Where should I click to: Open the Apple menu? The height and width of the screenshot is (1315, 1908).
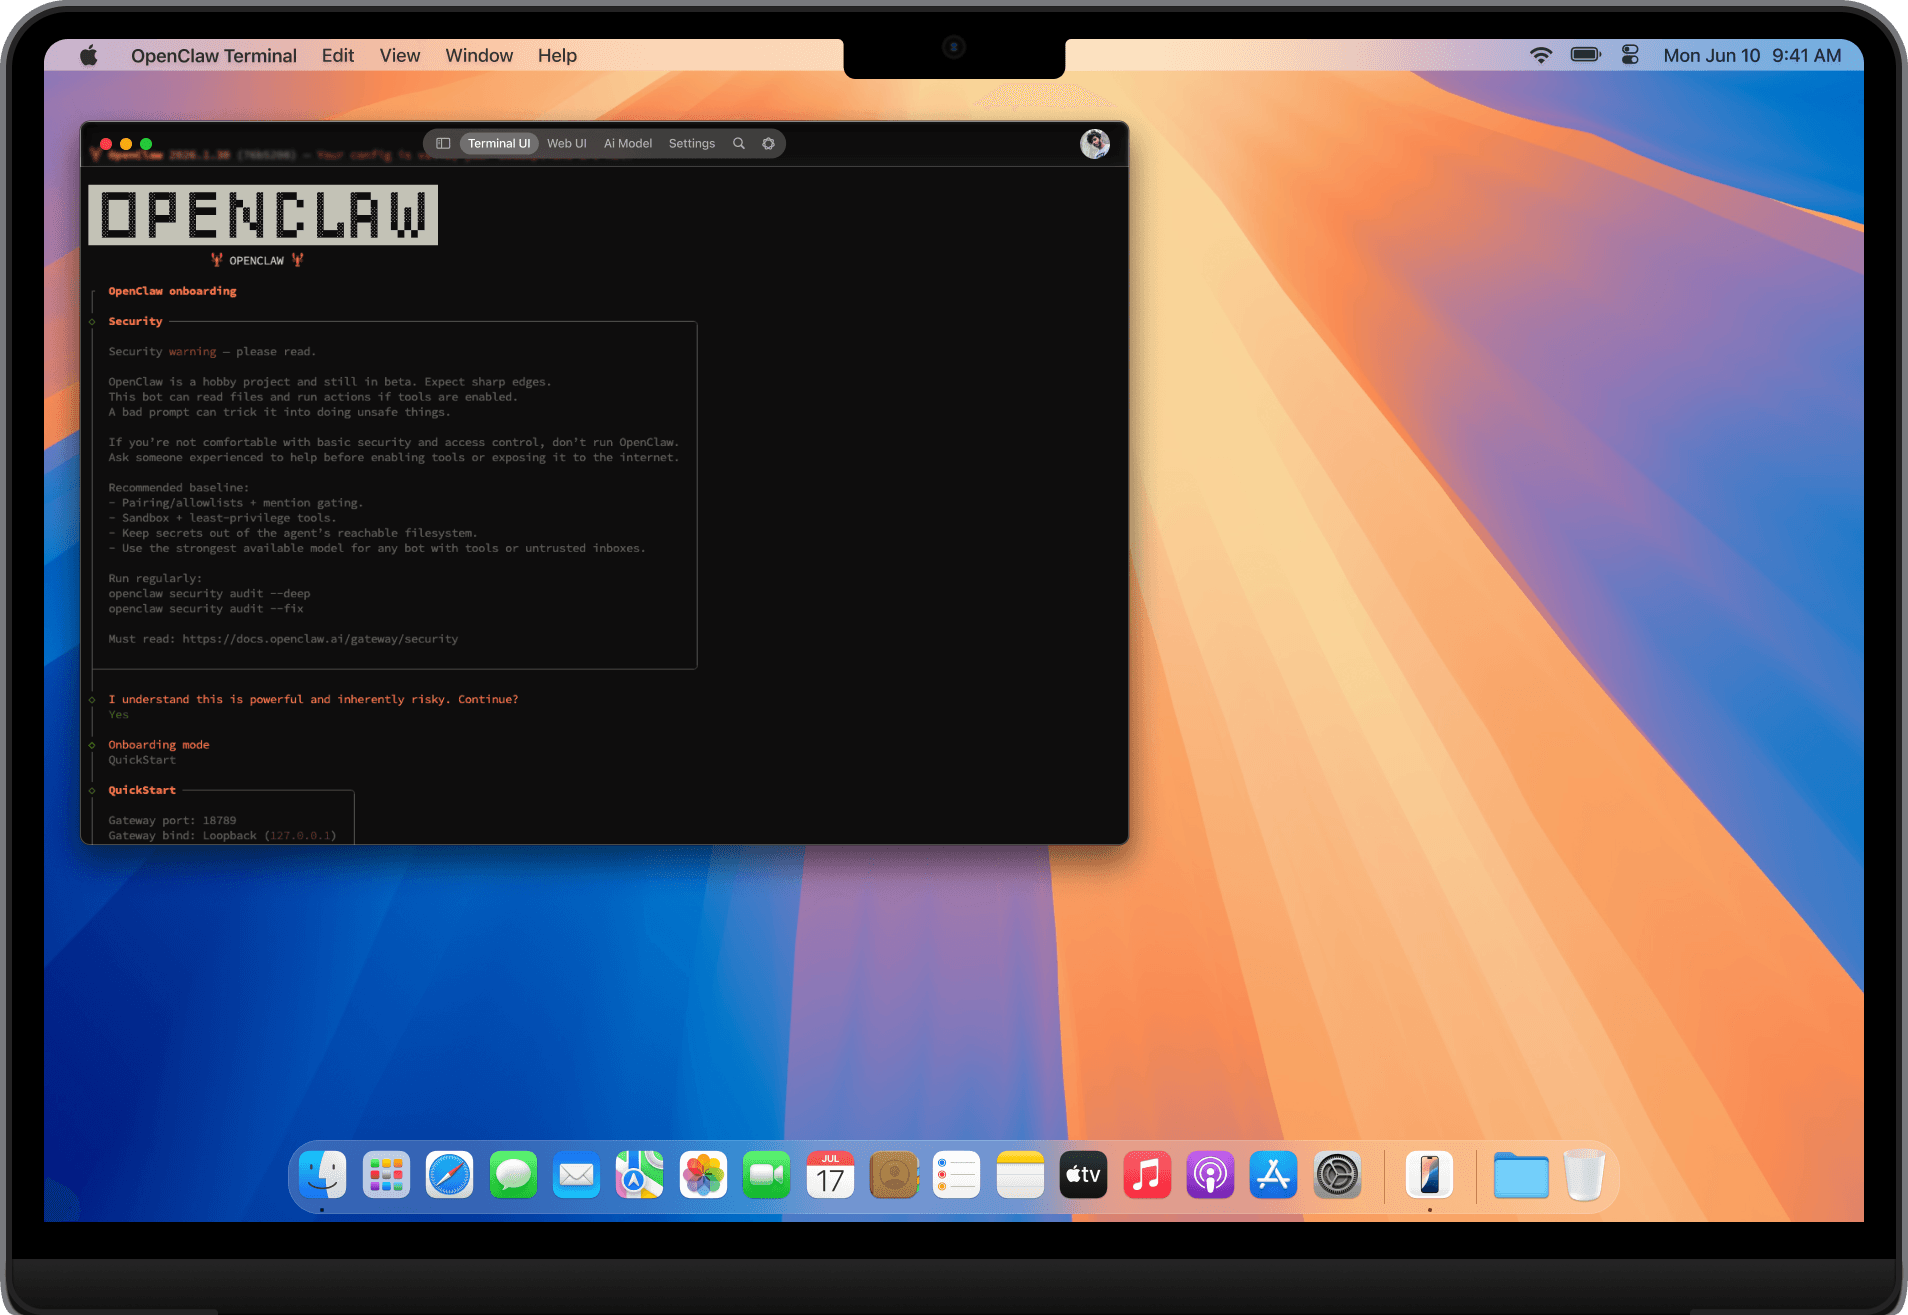coord(89,56)
